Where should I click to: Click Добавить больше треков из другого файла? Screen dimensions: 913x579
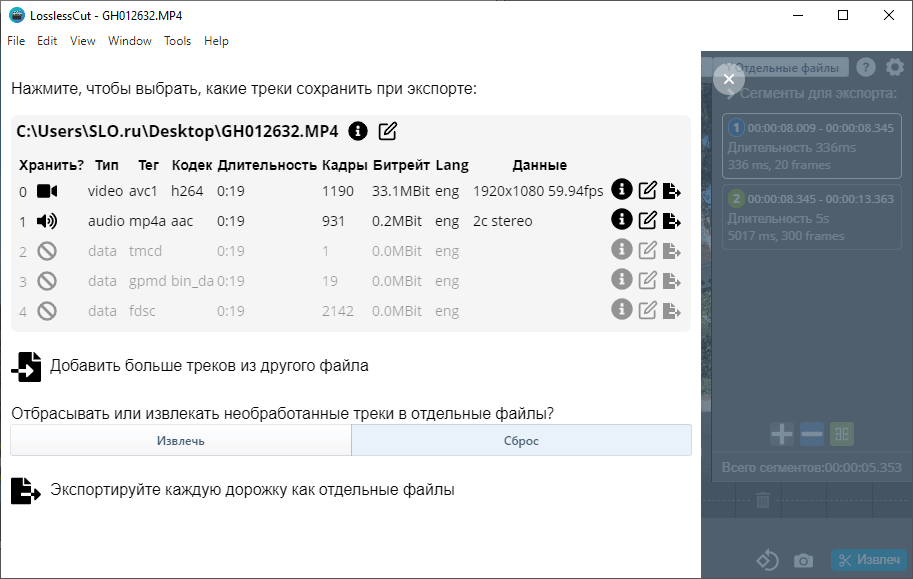[209, 366]
